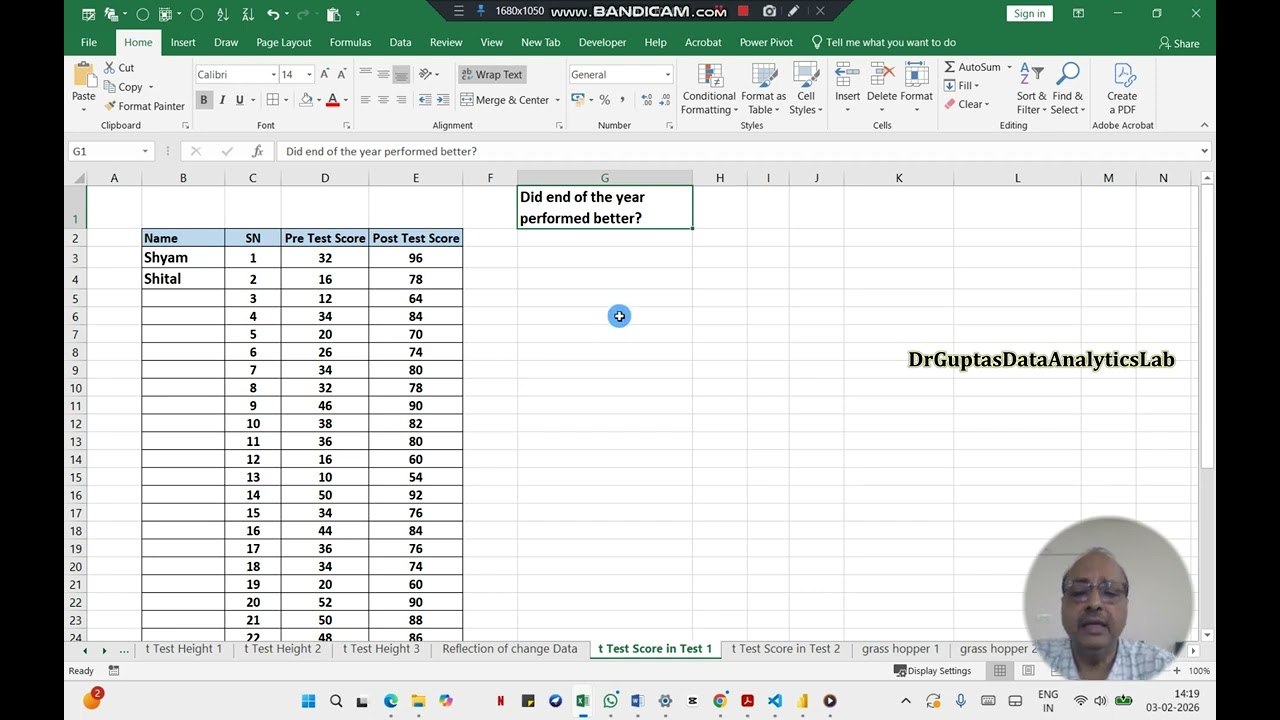Switch to sheet t Test Score in Test 2
Screen dimensions: 1280x720
pyautogui.click(x=786, y=649)
